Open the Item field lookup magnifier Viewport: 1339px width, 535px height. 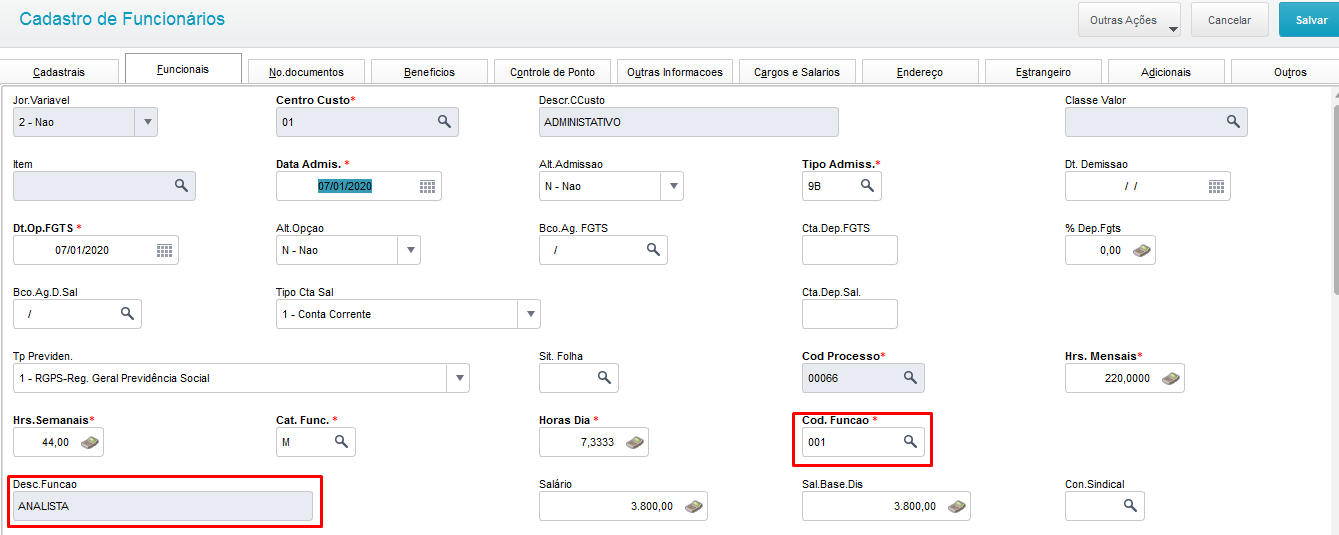[181, 186]
